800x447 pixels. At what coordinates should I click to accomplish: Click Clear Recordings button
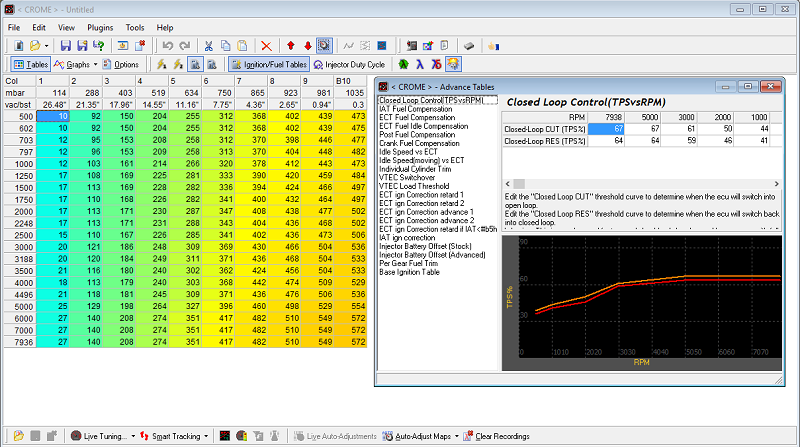pyautogui.click(x=496, y=436)
